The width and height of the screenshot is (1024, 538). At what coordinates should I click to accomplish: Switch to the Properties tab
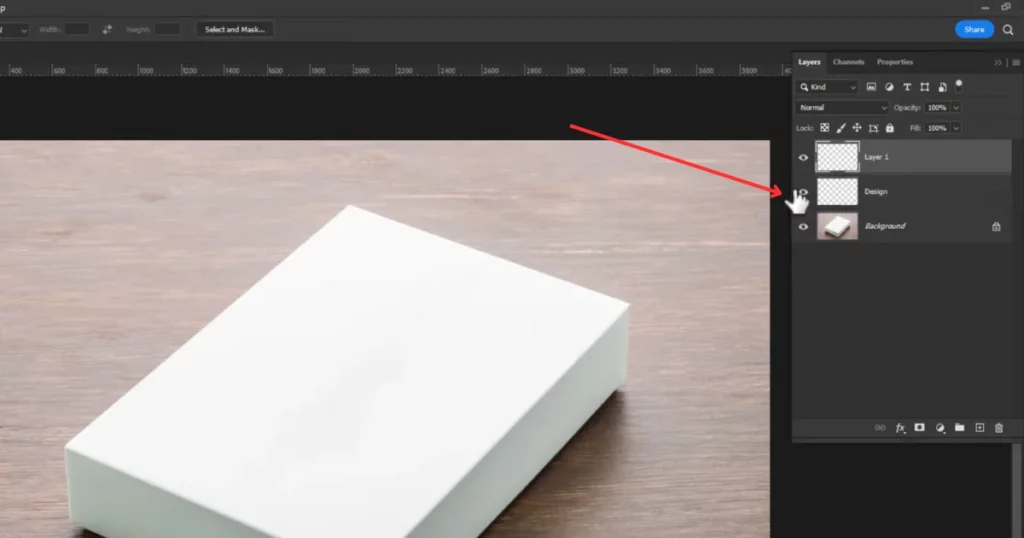(895, 62)
